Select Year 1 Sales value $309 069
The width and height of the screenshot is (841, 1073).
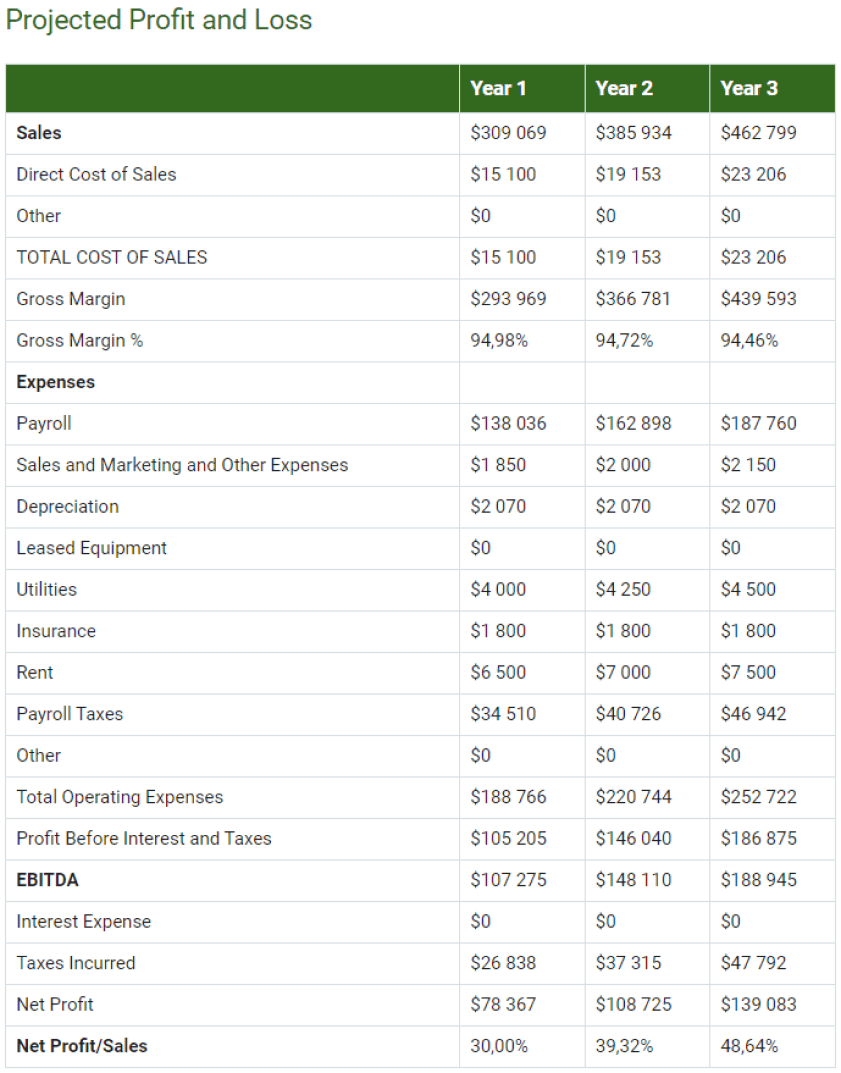[508, 133]
